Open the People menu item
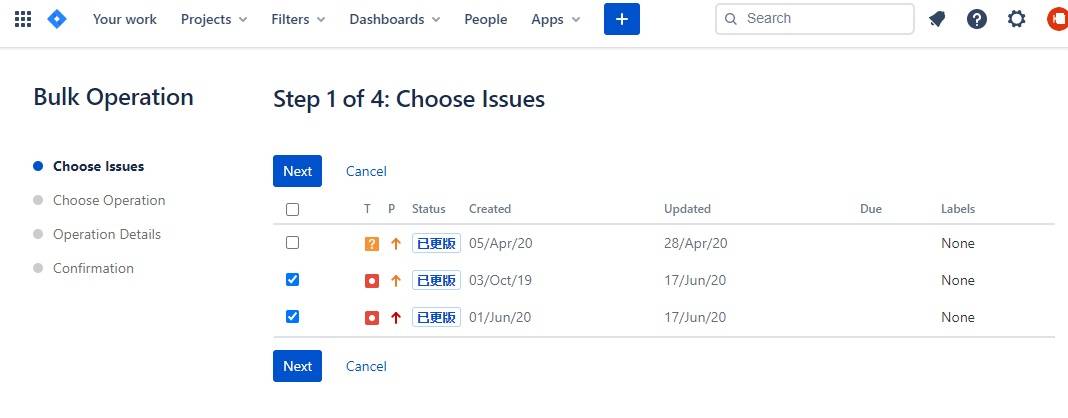 tap(486, 19)
